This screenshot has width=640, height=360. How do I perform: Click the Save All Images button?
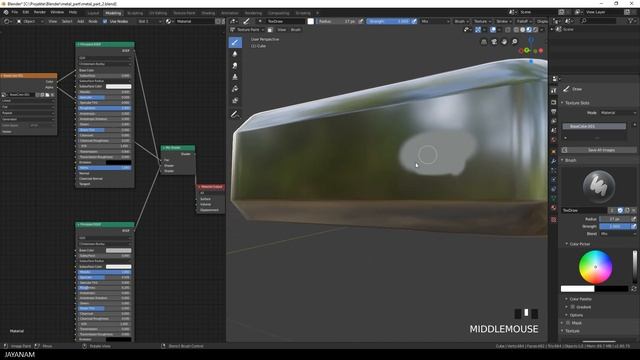pos(601,150)
